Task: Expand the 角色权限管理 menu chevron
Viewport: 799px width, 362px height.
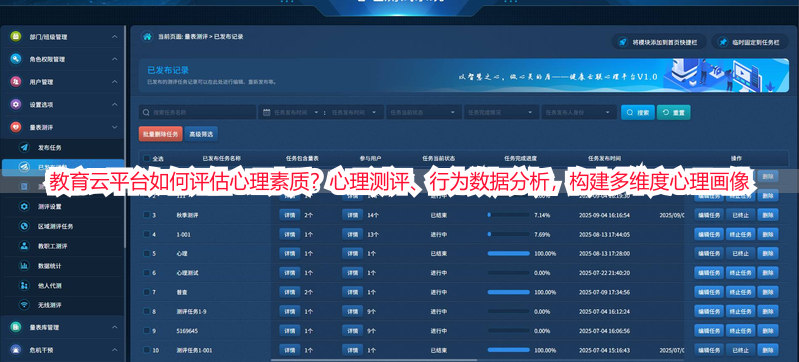Action: pos(115,59)
